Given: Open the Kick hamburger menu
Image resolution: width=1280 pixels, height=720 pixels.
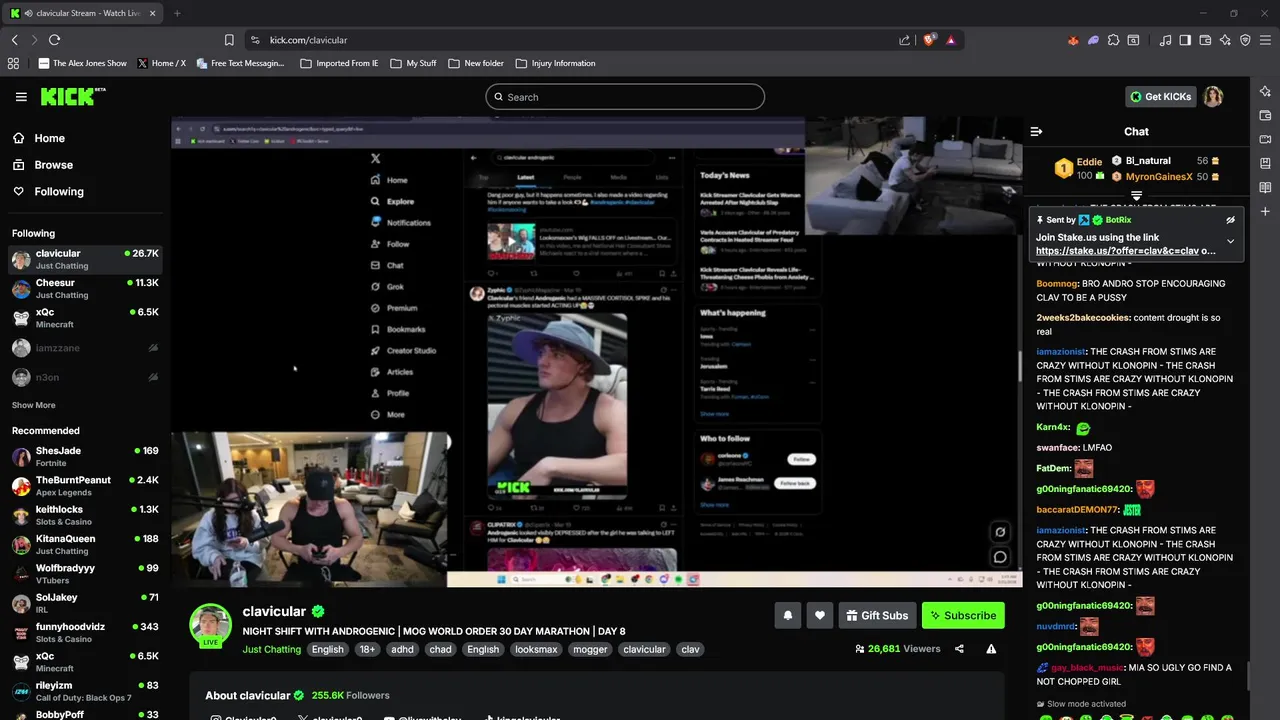Looking at the screenshot, I should [21, 97].
